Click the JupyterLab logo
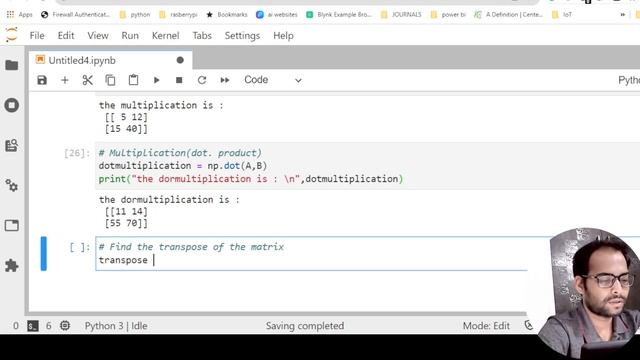The height and width of the screenshot is (360, 640). (x=12, y=35)
